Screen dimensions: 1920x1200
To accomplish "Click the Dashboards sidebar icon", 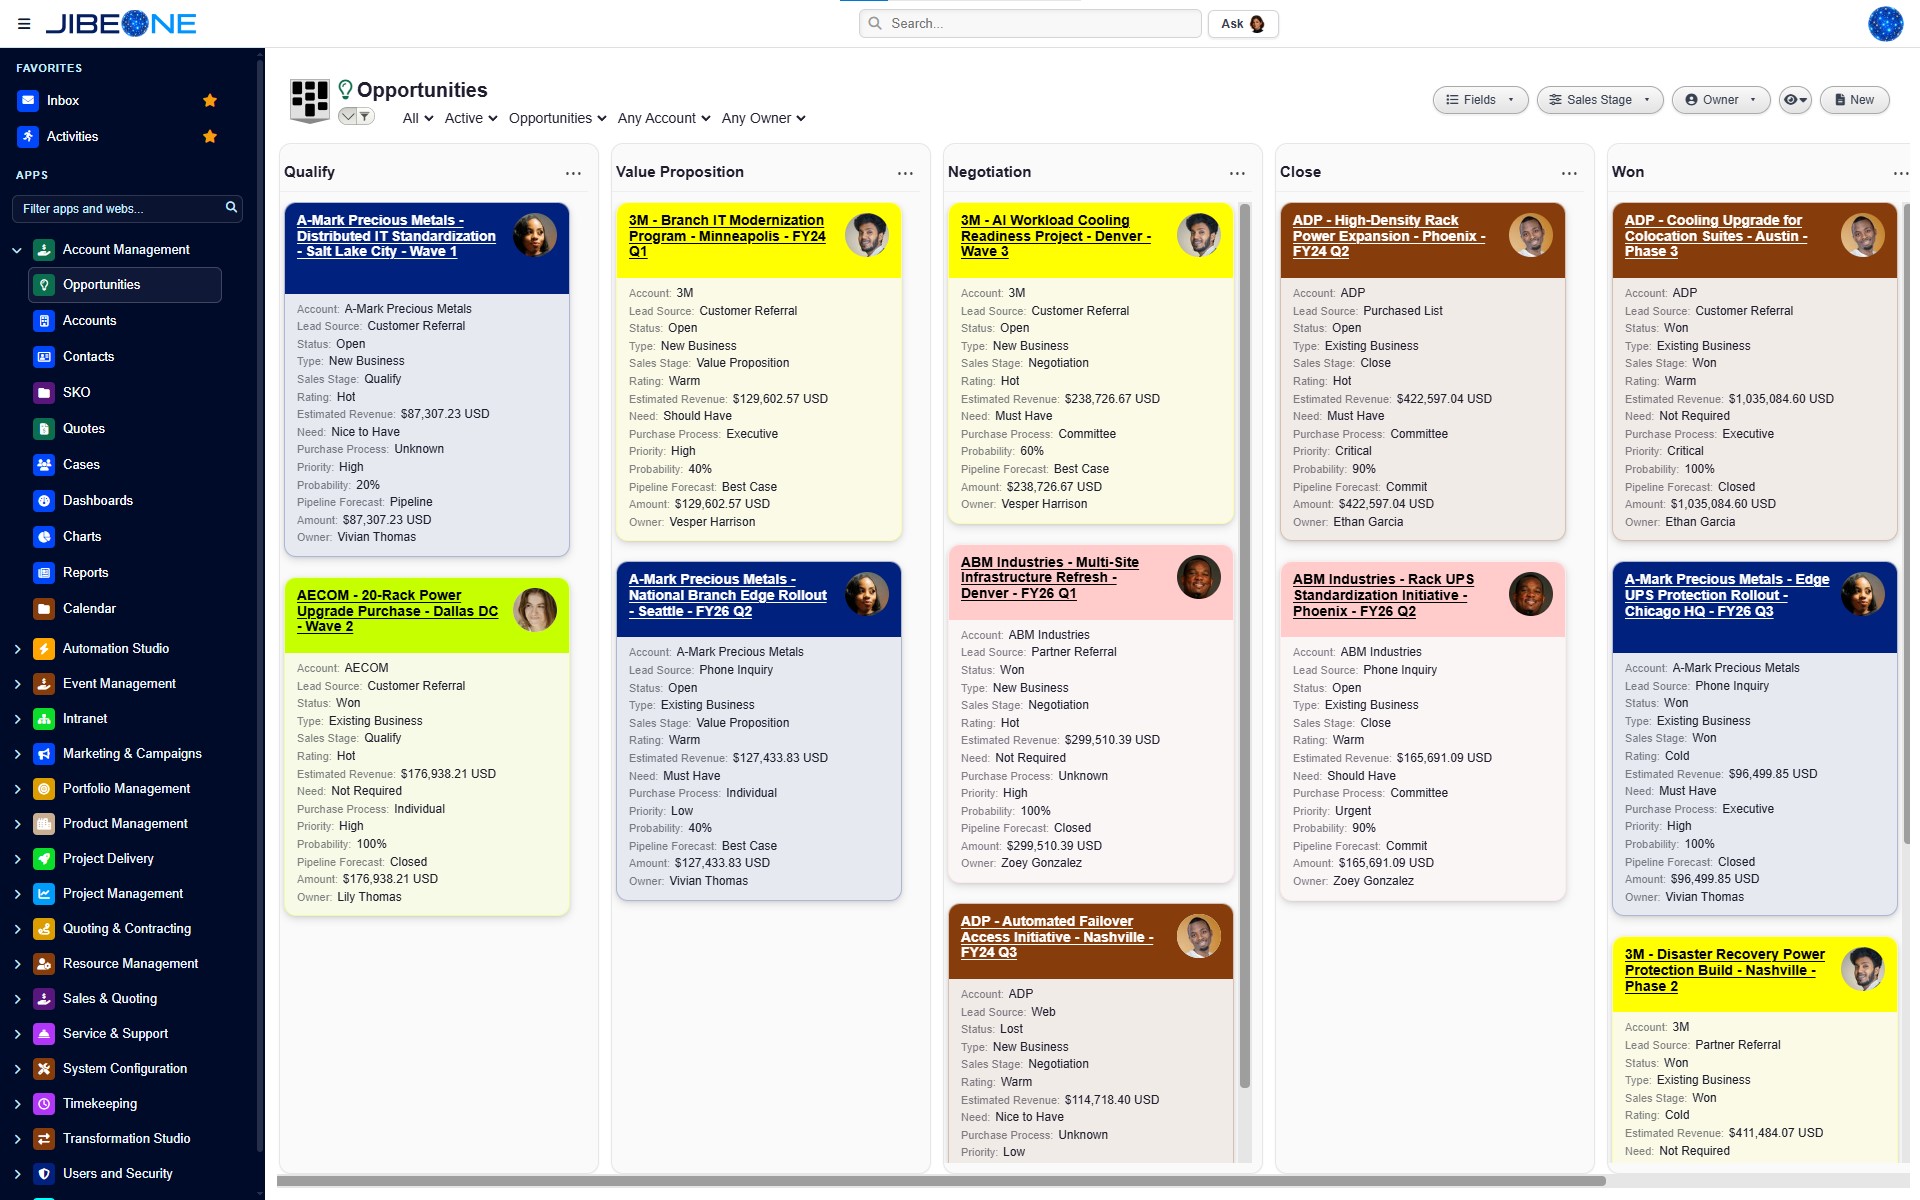I will pos(44,501).
